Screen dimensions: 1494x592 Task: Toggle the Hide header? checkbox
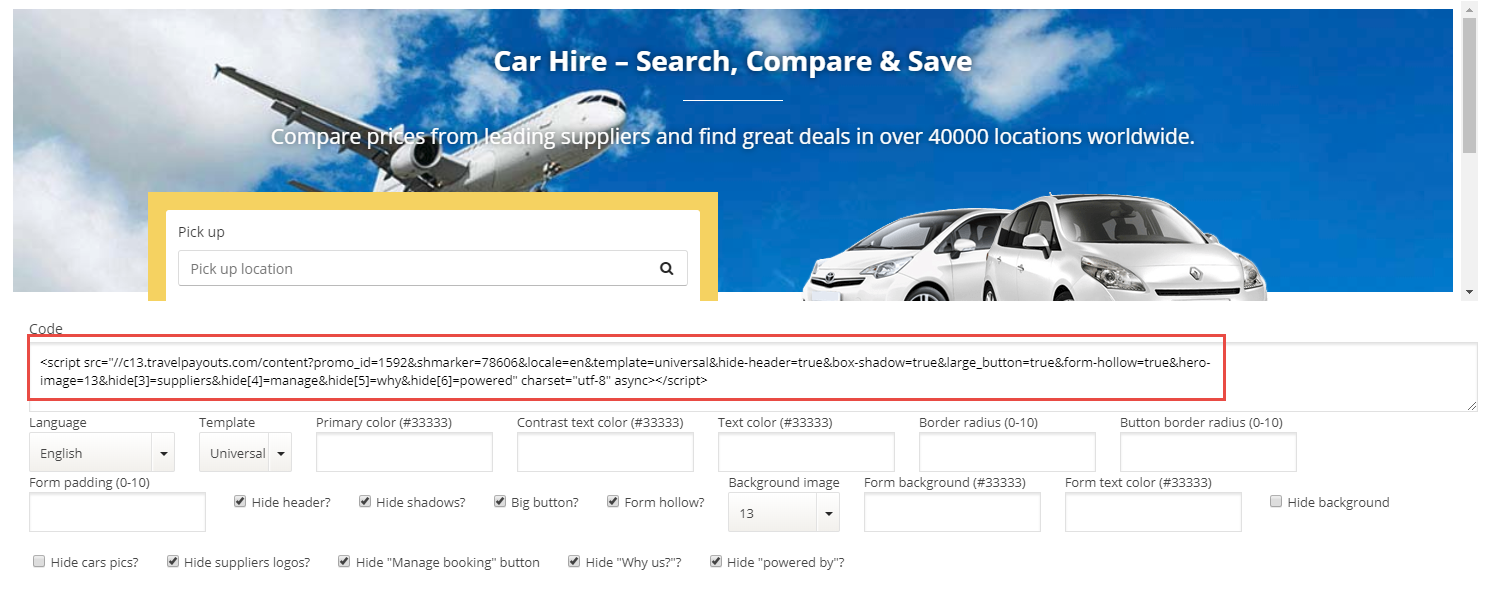240,501
